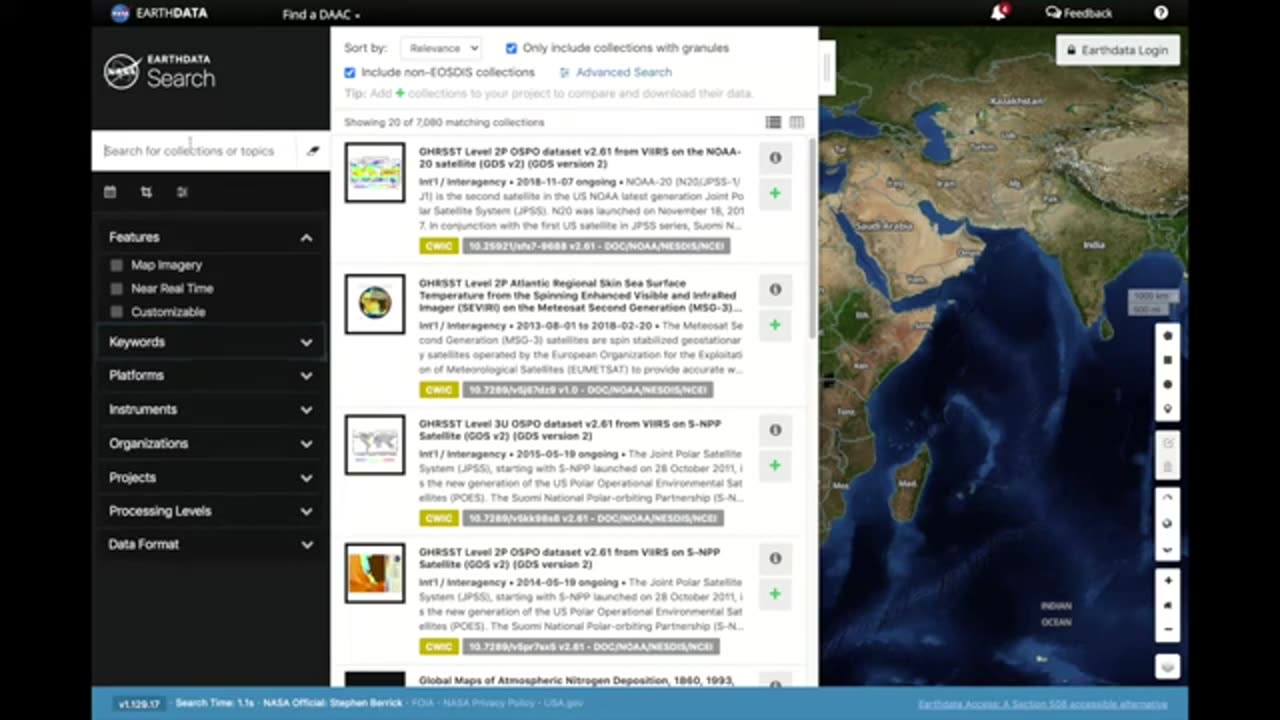The height and width of the screenshot is (720, 1280).
Task: Enable the Map Imagery checkbox
Action: tap(117, 265)
